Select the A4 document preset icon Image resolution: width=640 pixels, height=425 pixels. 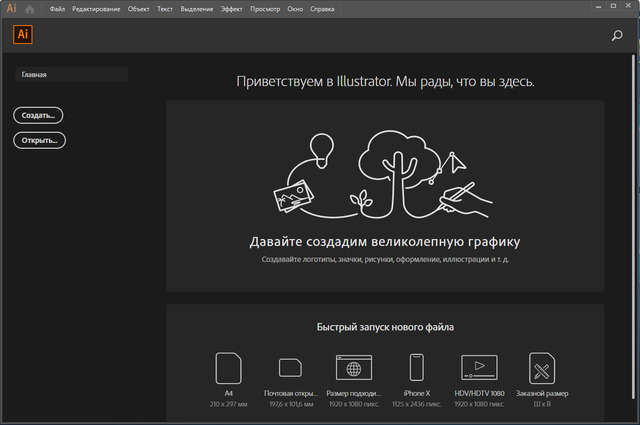pyautogui.click(x=228, y=368)
